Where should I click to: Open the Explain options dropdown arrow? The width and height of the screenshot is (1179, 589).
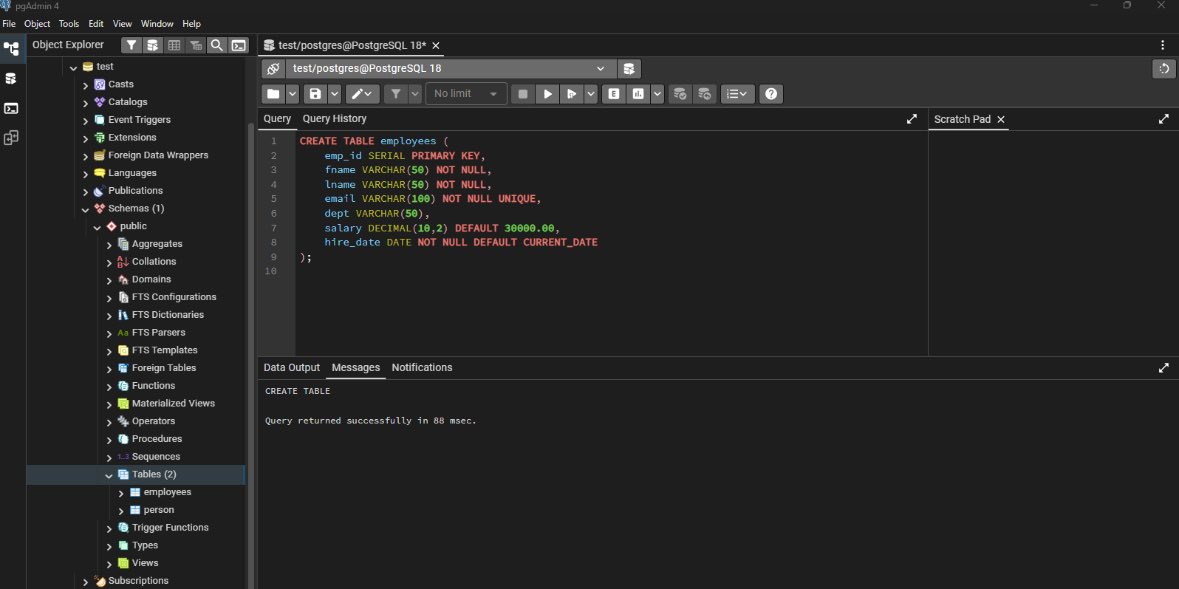(658, 94)
